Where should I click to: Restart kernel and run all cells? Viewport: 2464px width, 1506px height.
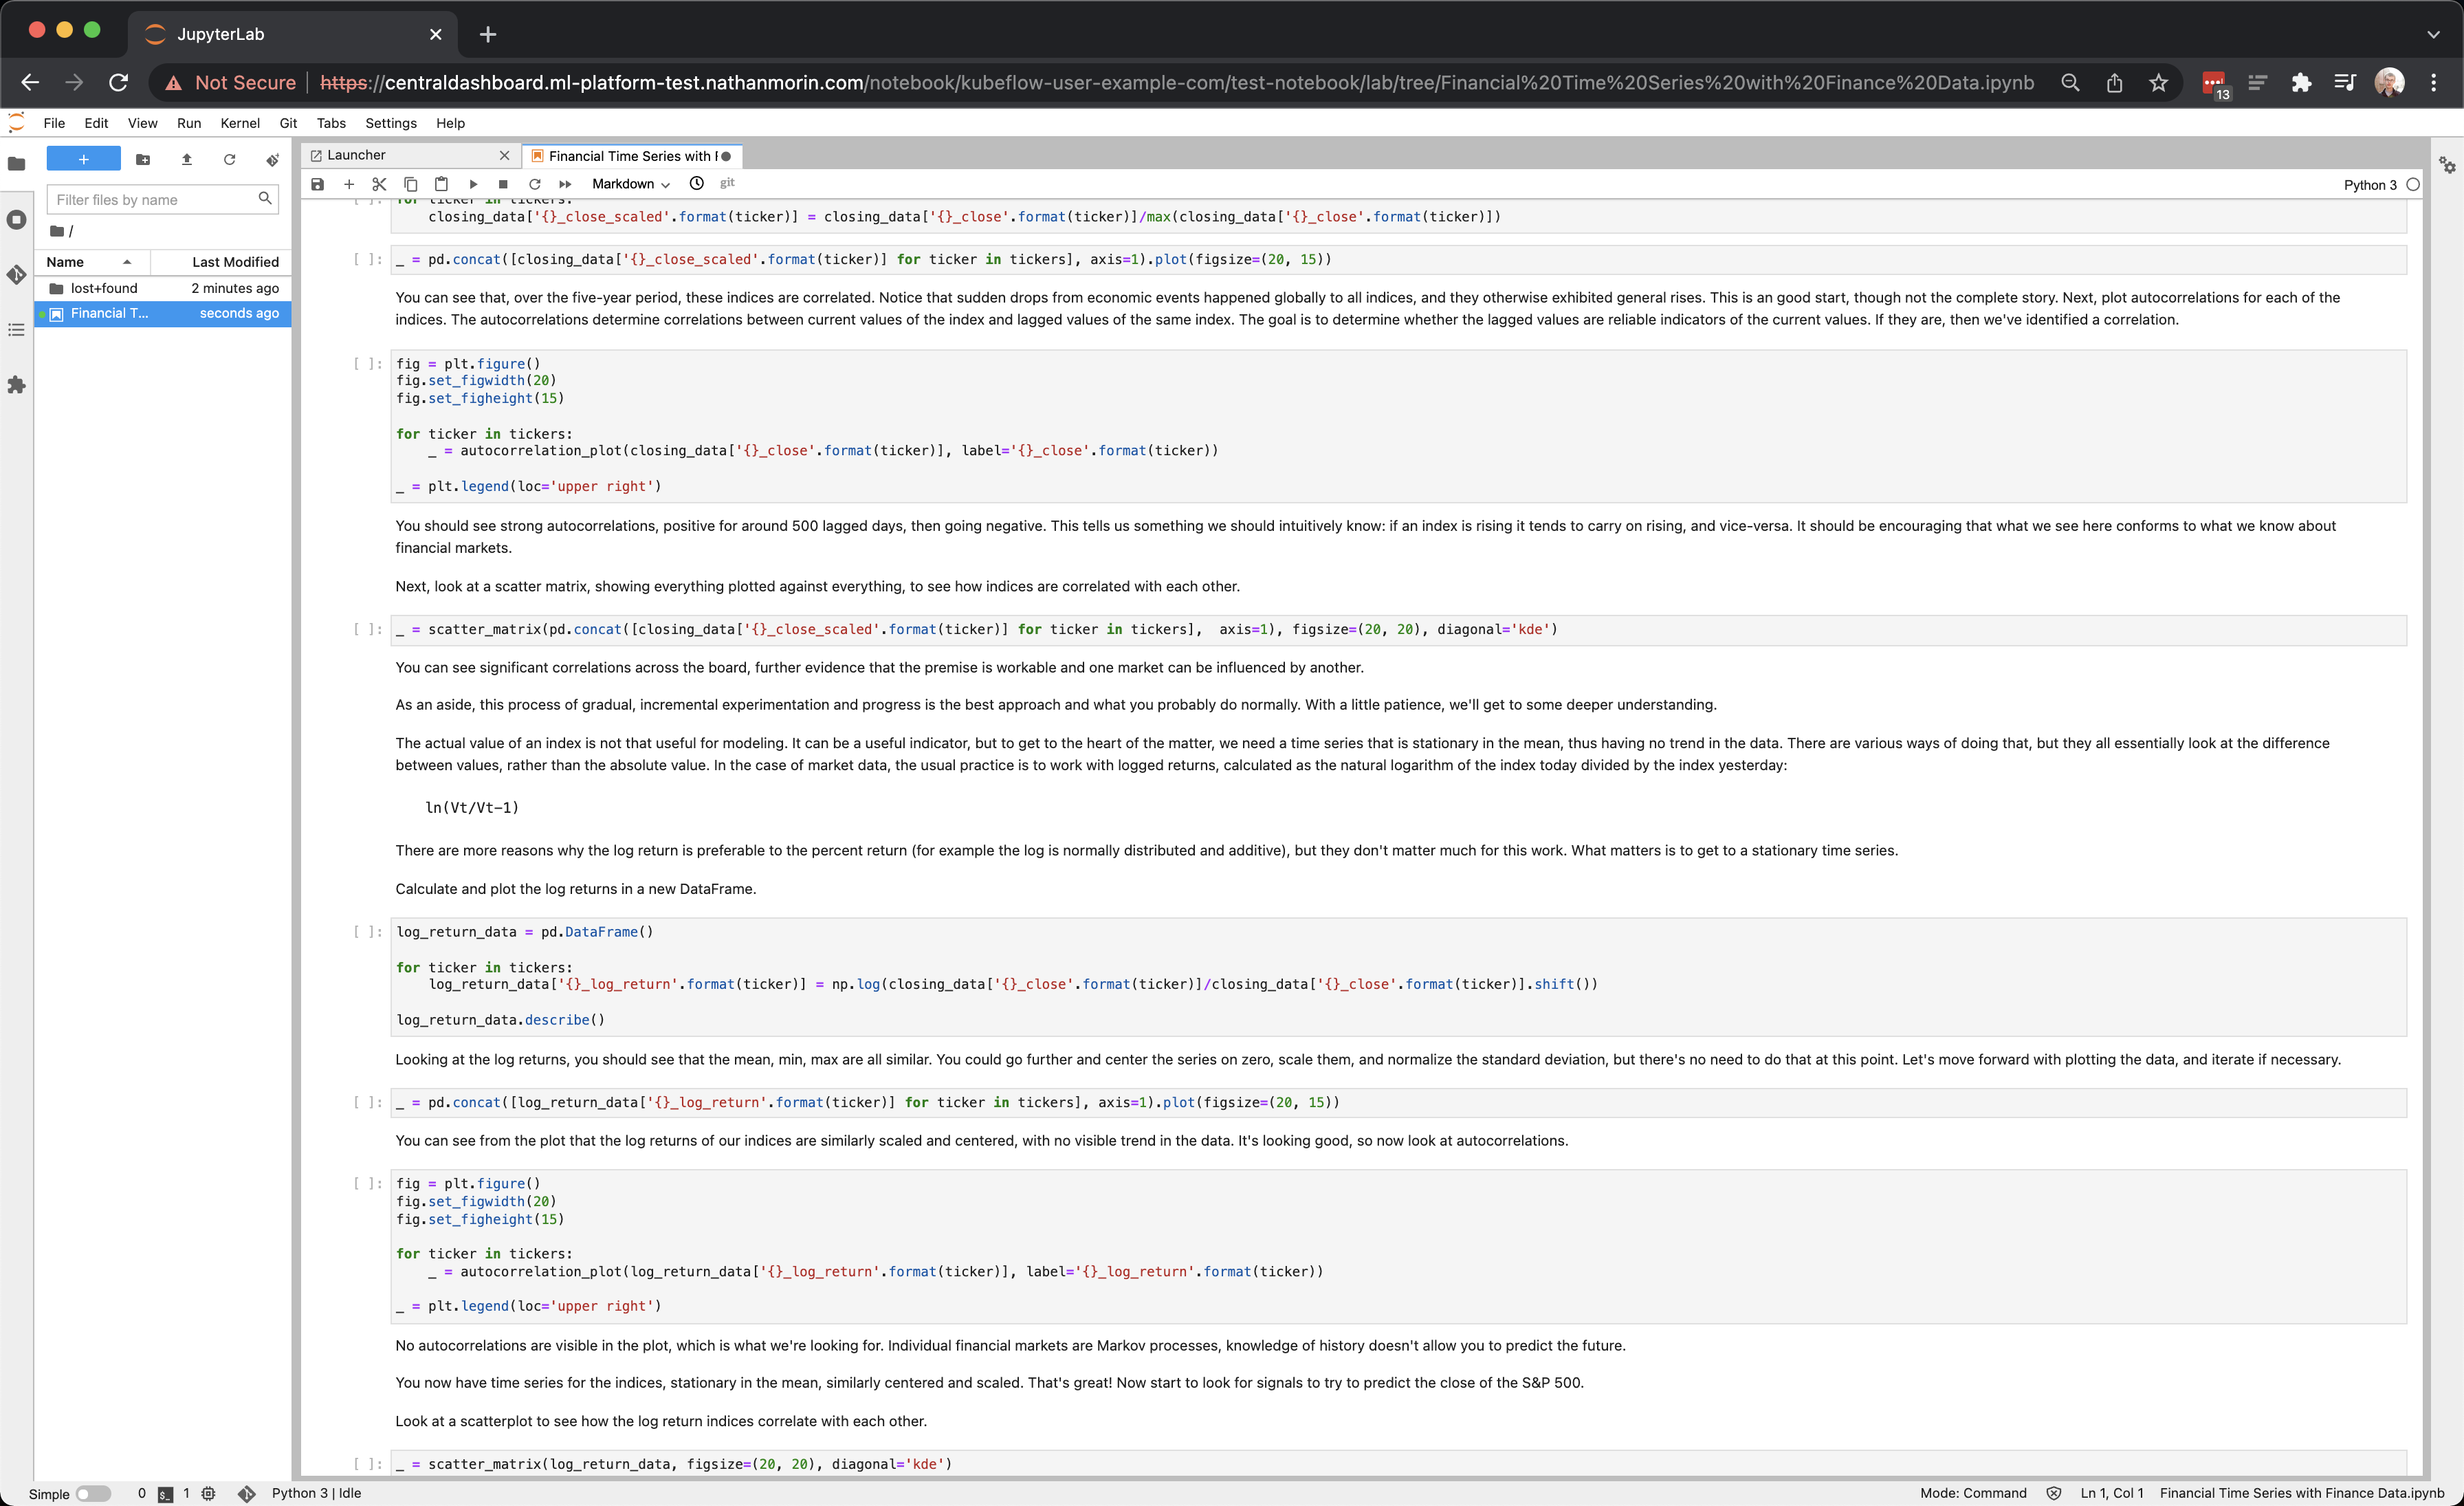(565, 184)
